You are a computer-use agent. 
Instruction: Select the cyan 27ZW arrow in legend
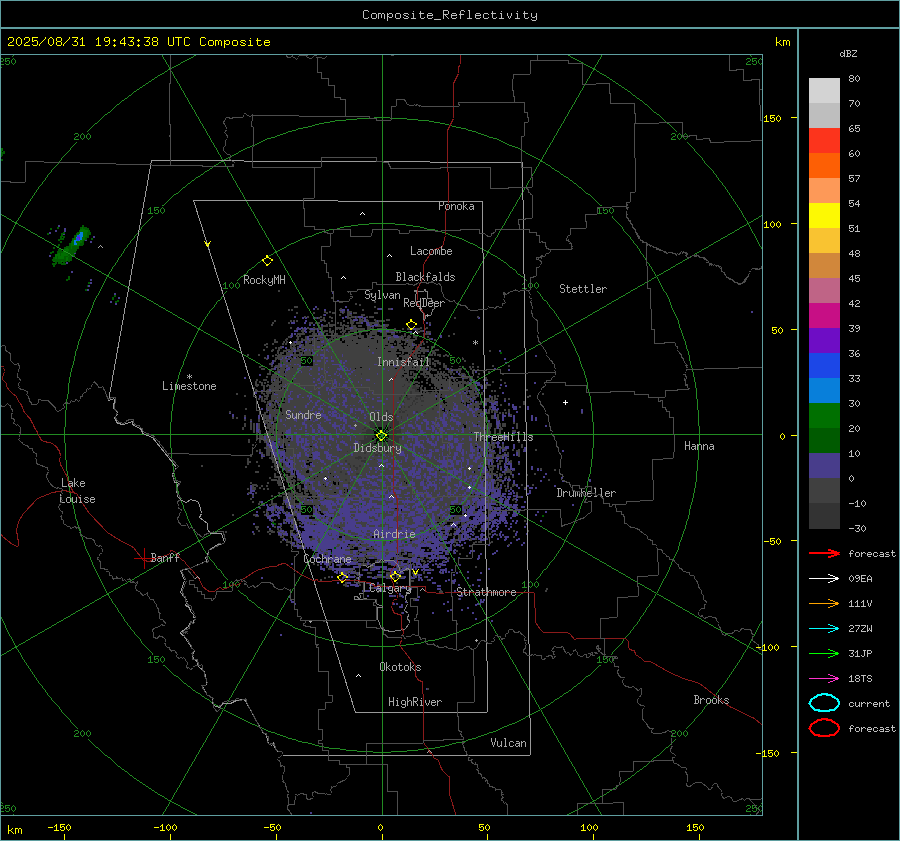824,629
